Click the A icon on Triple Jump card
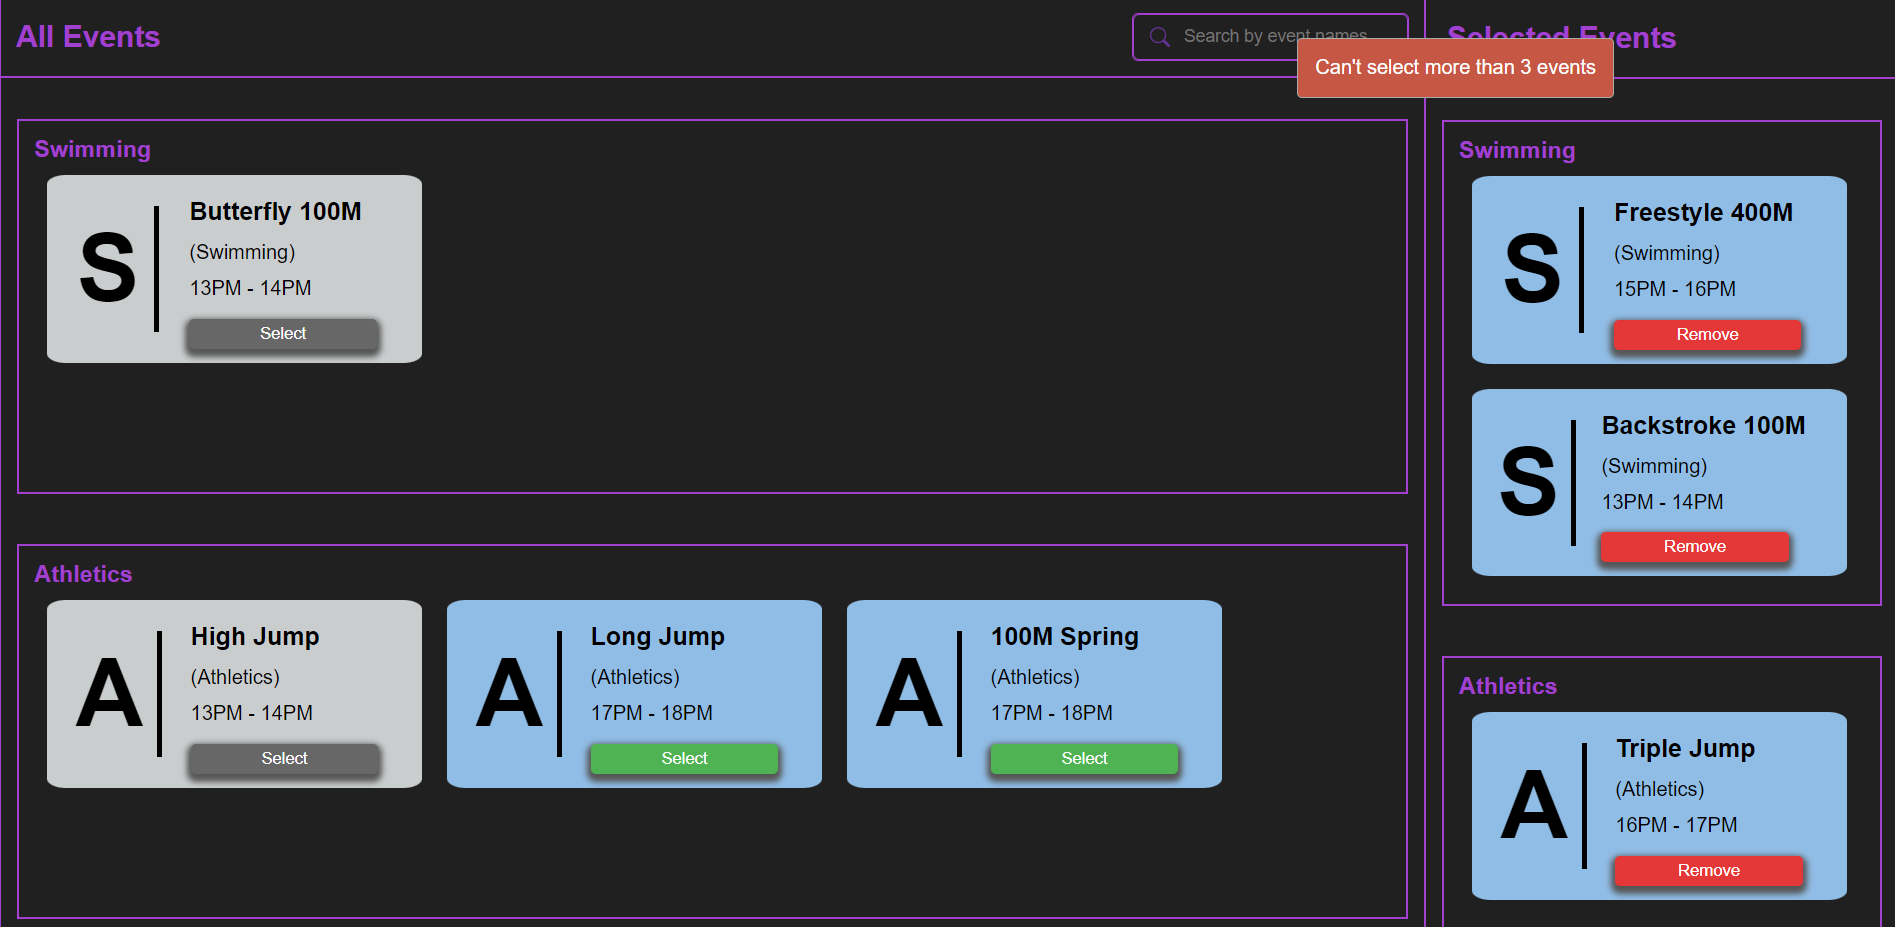The height and width of the screenshot is (927, 1895). click(1532, 806)
